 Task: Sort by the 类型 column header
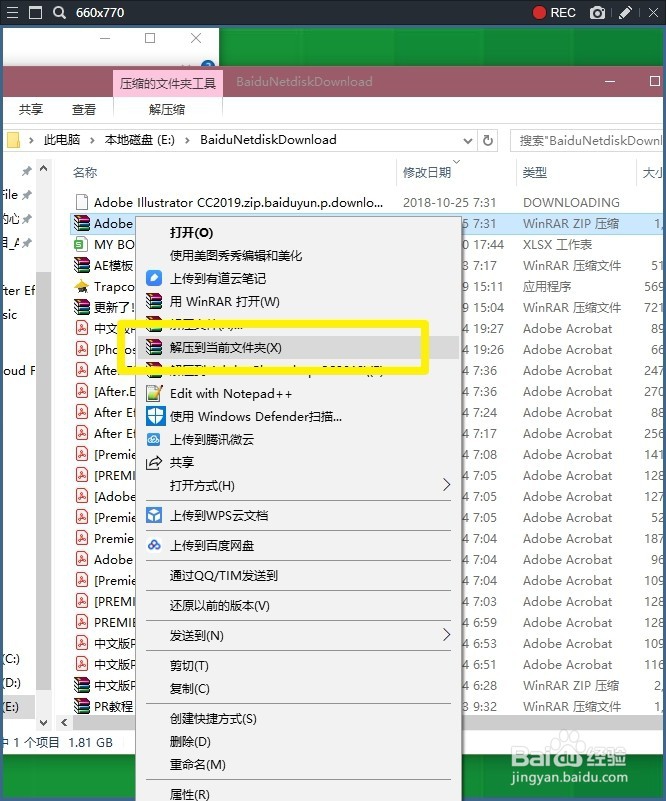(534, 172)
